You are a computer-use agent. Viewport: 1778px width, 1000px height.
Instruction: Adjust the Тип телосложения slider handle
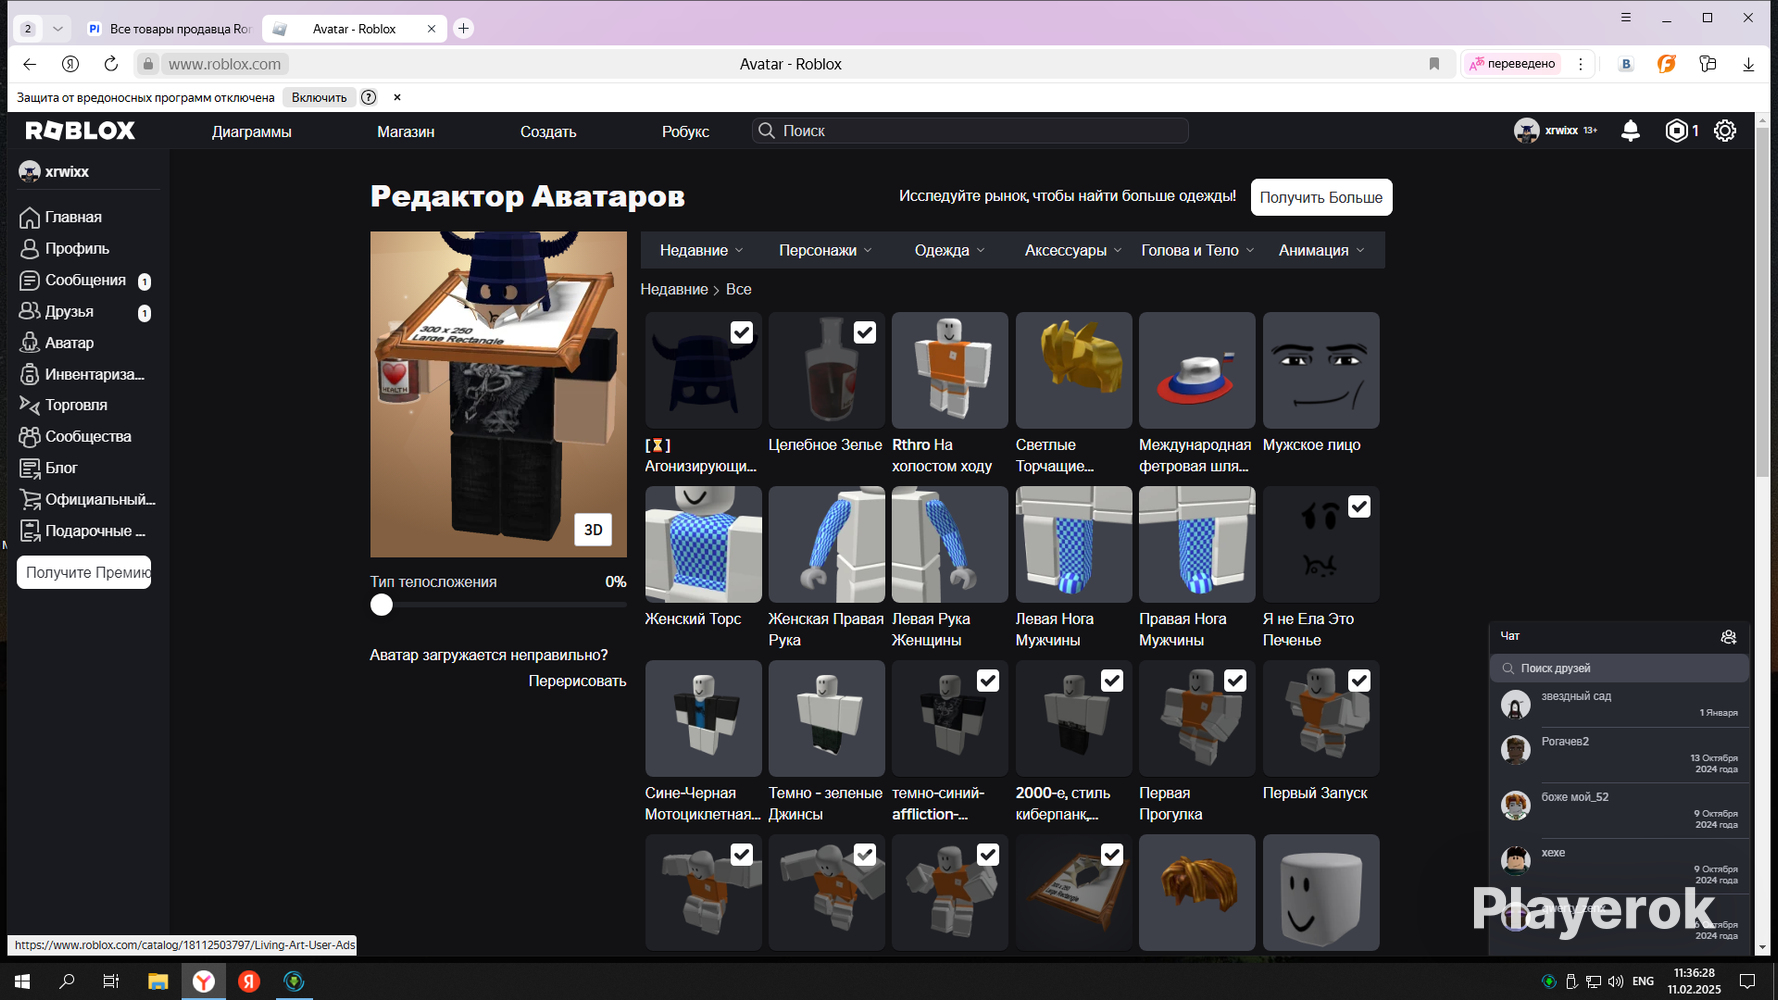(x=381, y=605)
